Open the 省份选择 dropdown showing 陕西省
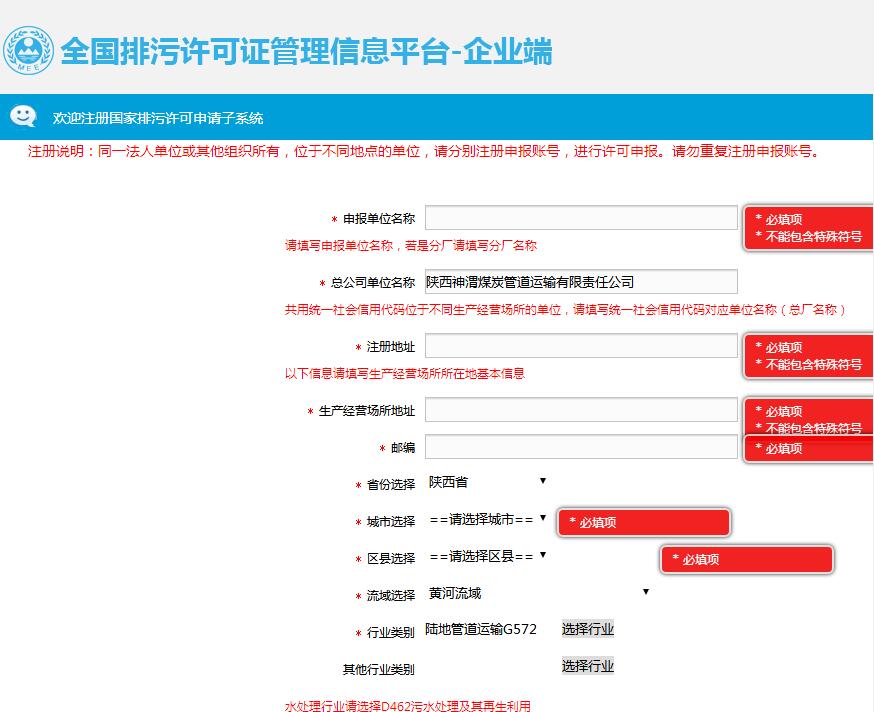Screen dimensions: 874x712 [x=487, y=482]
